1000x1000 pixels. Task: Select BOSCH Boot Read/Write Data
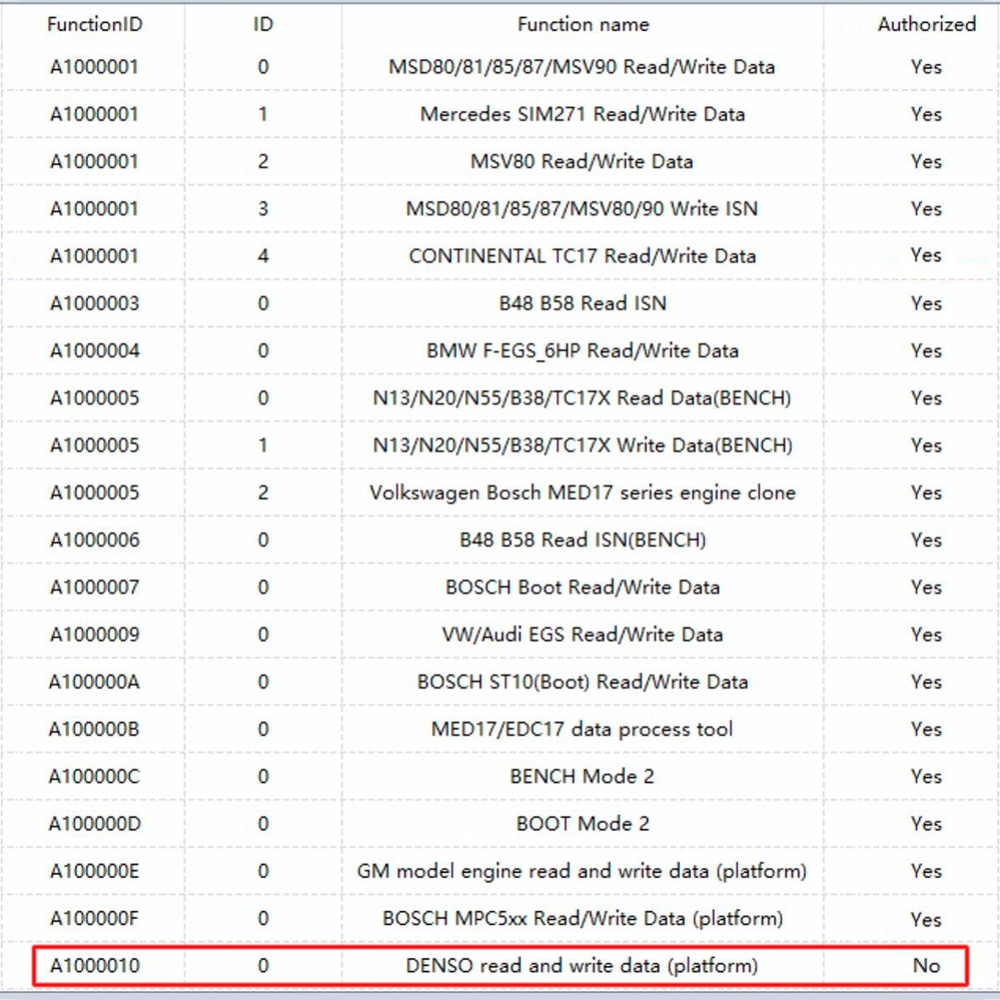pyautogui.click(x=582, y=587)
